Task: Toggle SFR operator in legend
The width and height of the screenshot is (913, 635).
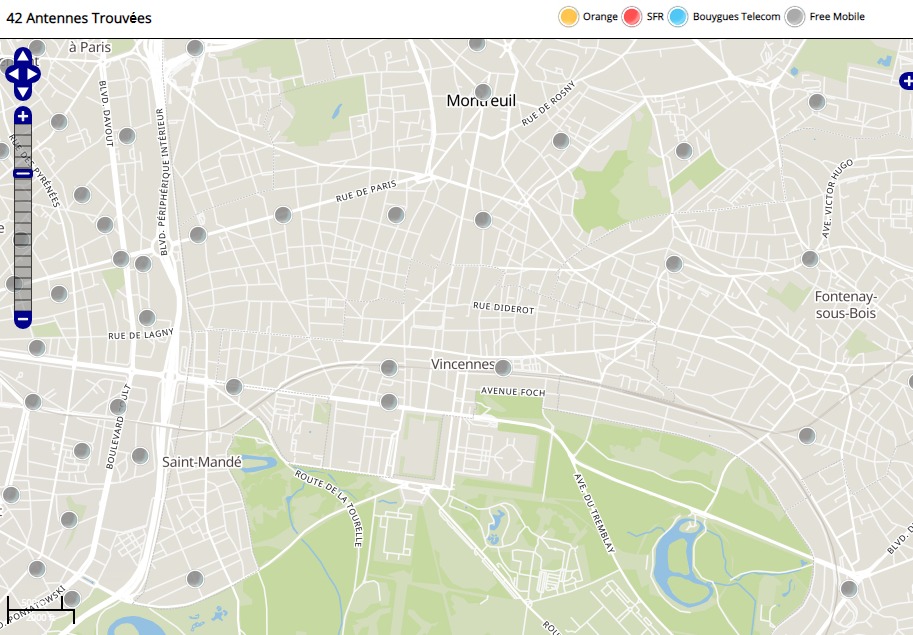Action: pos(631,17)
